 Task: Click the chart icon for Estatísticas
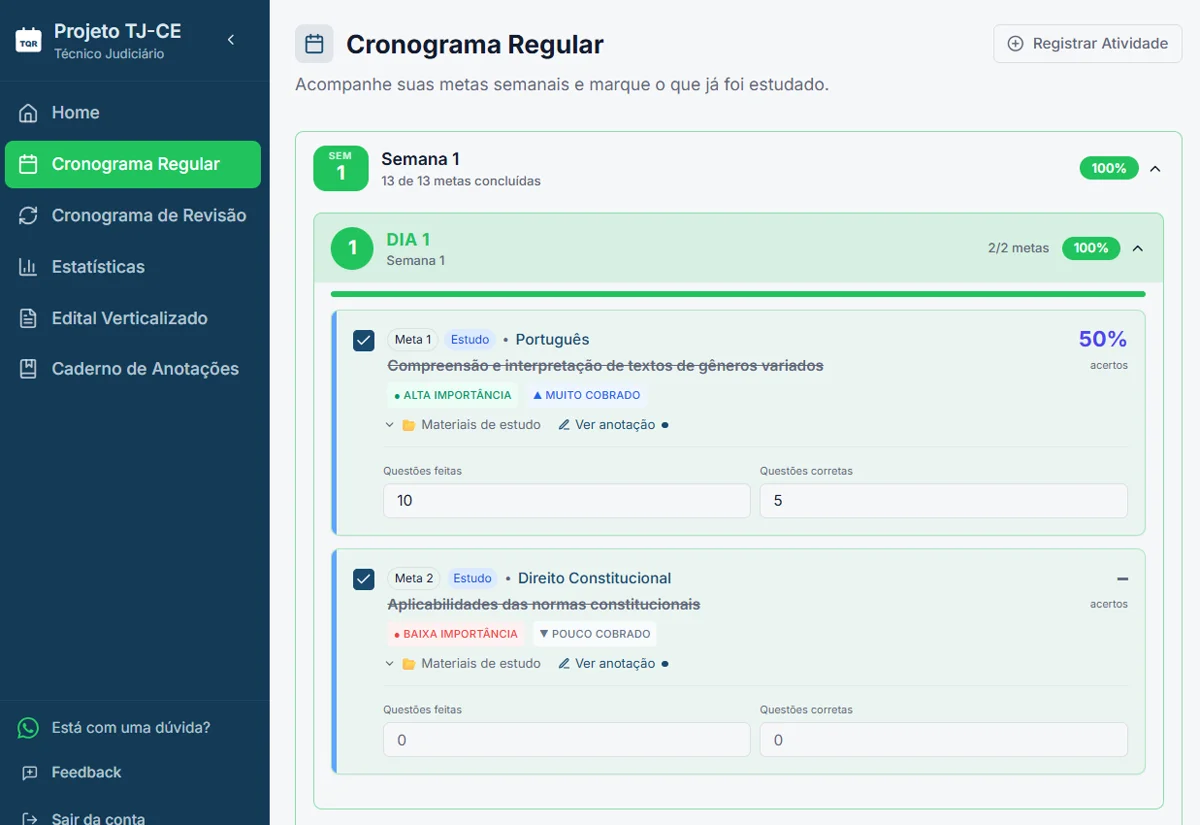(x=31, y=266)
